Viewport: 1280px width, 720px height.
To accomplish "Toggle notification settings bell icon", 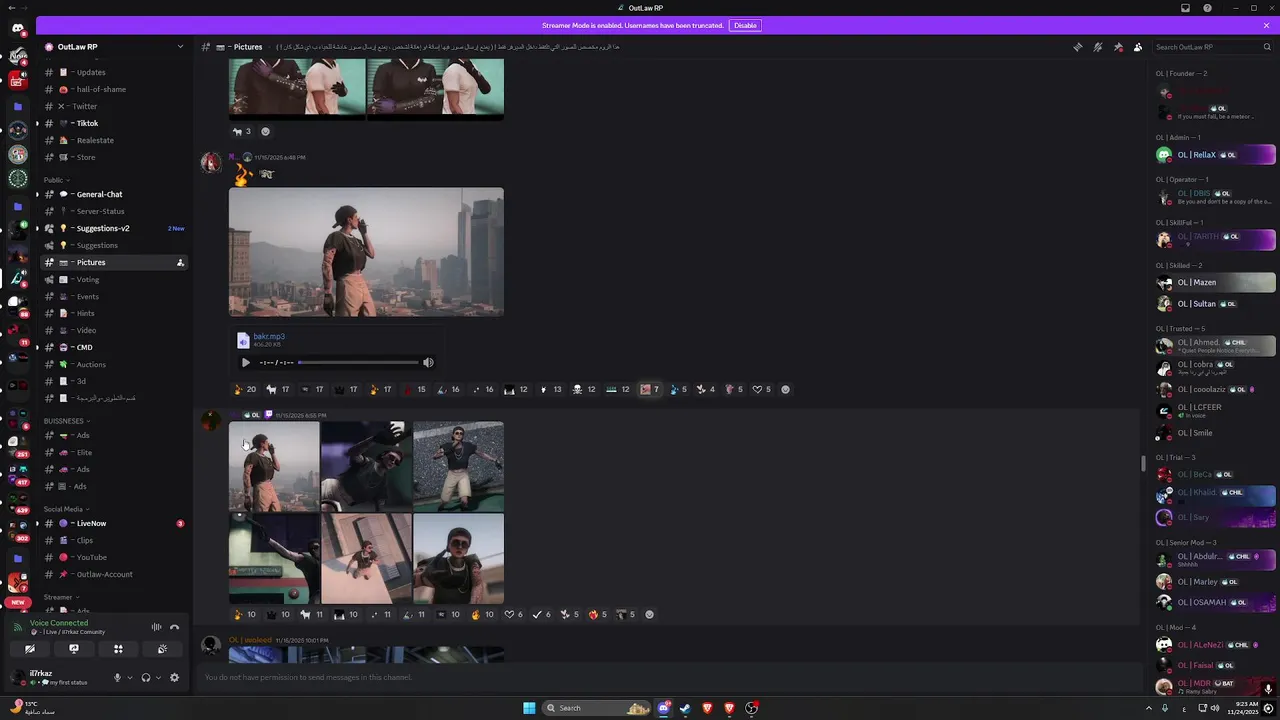I will point(1098,47).
